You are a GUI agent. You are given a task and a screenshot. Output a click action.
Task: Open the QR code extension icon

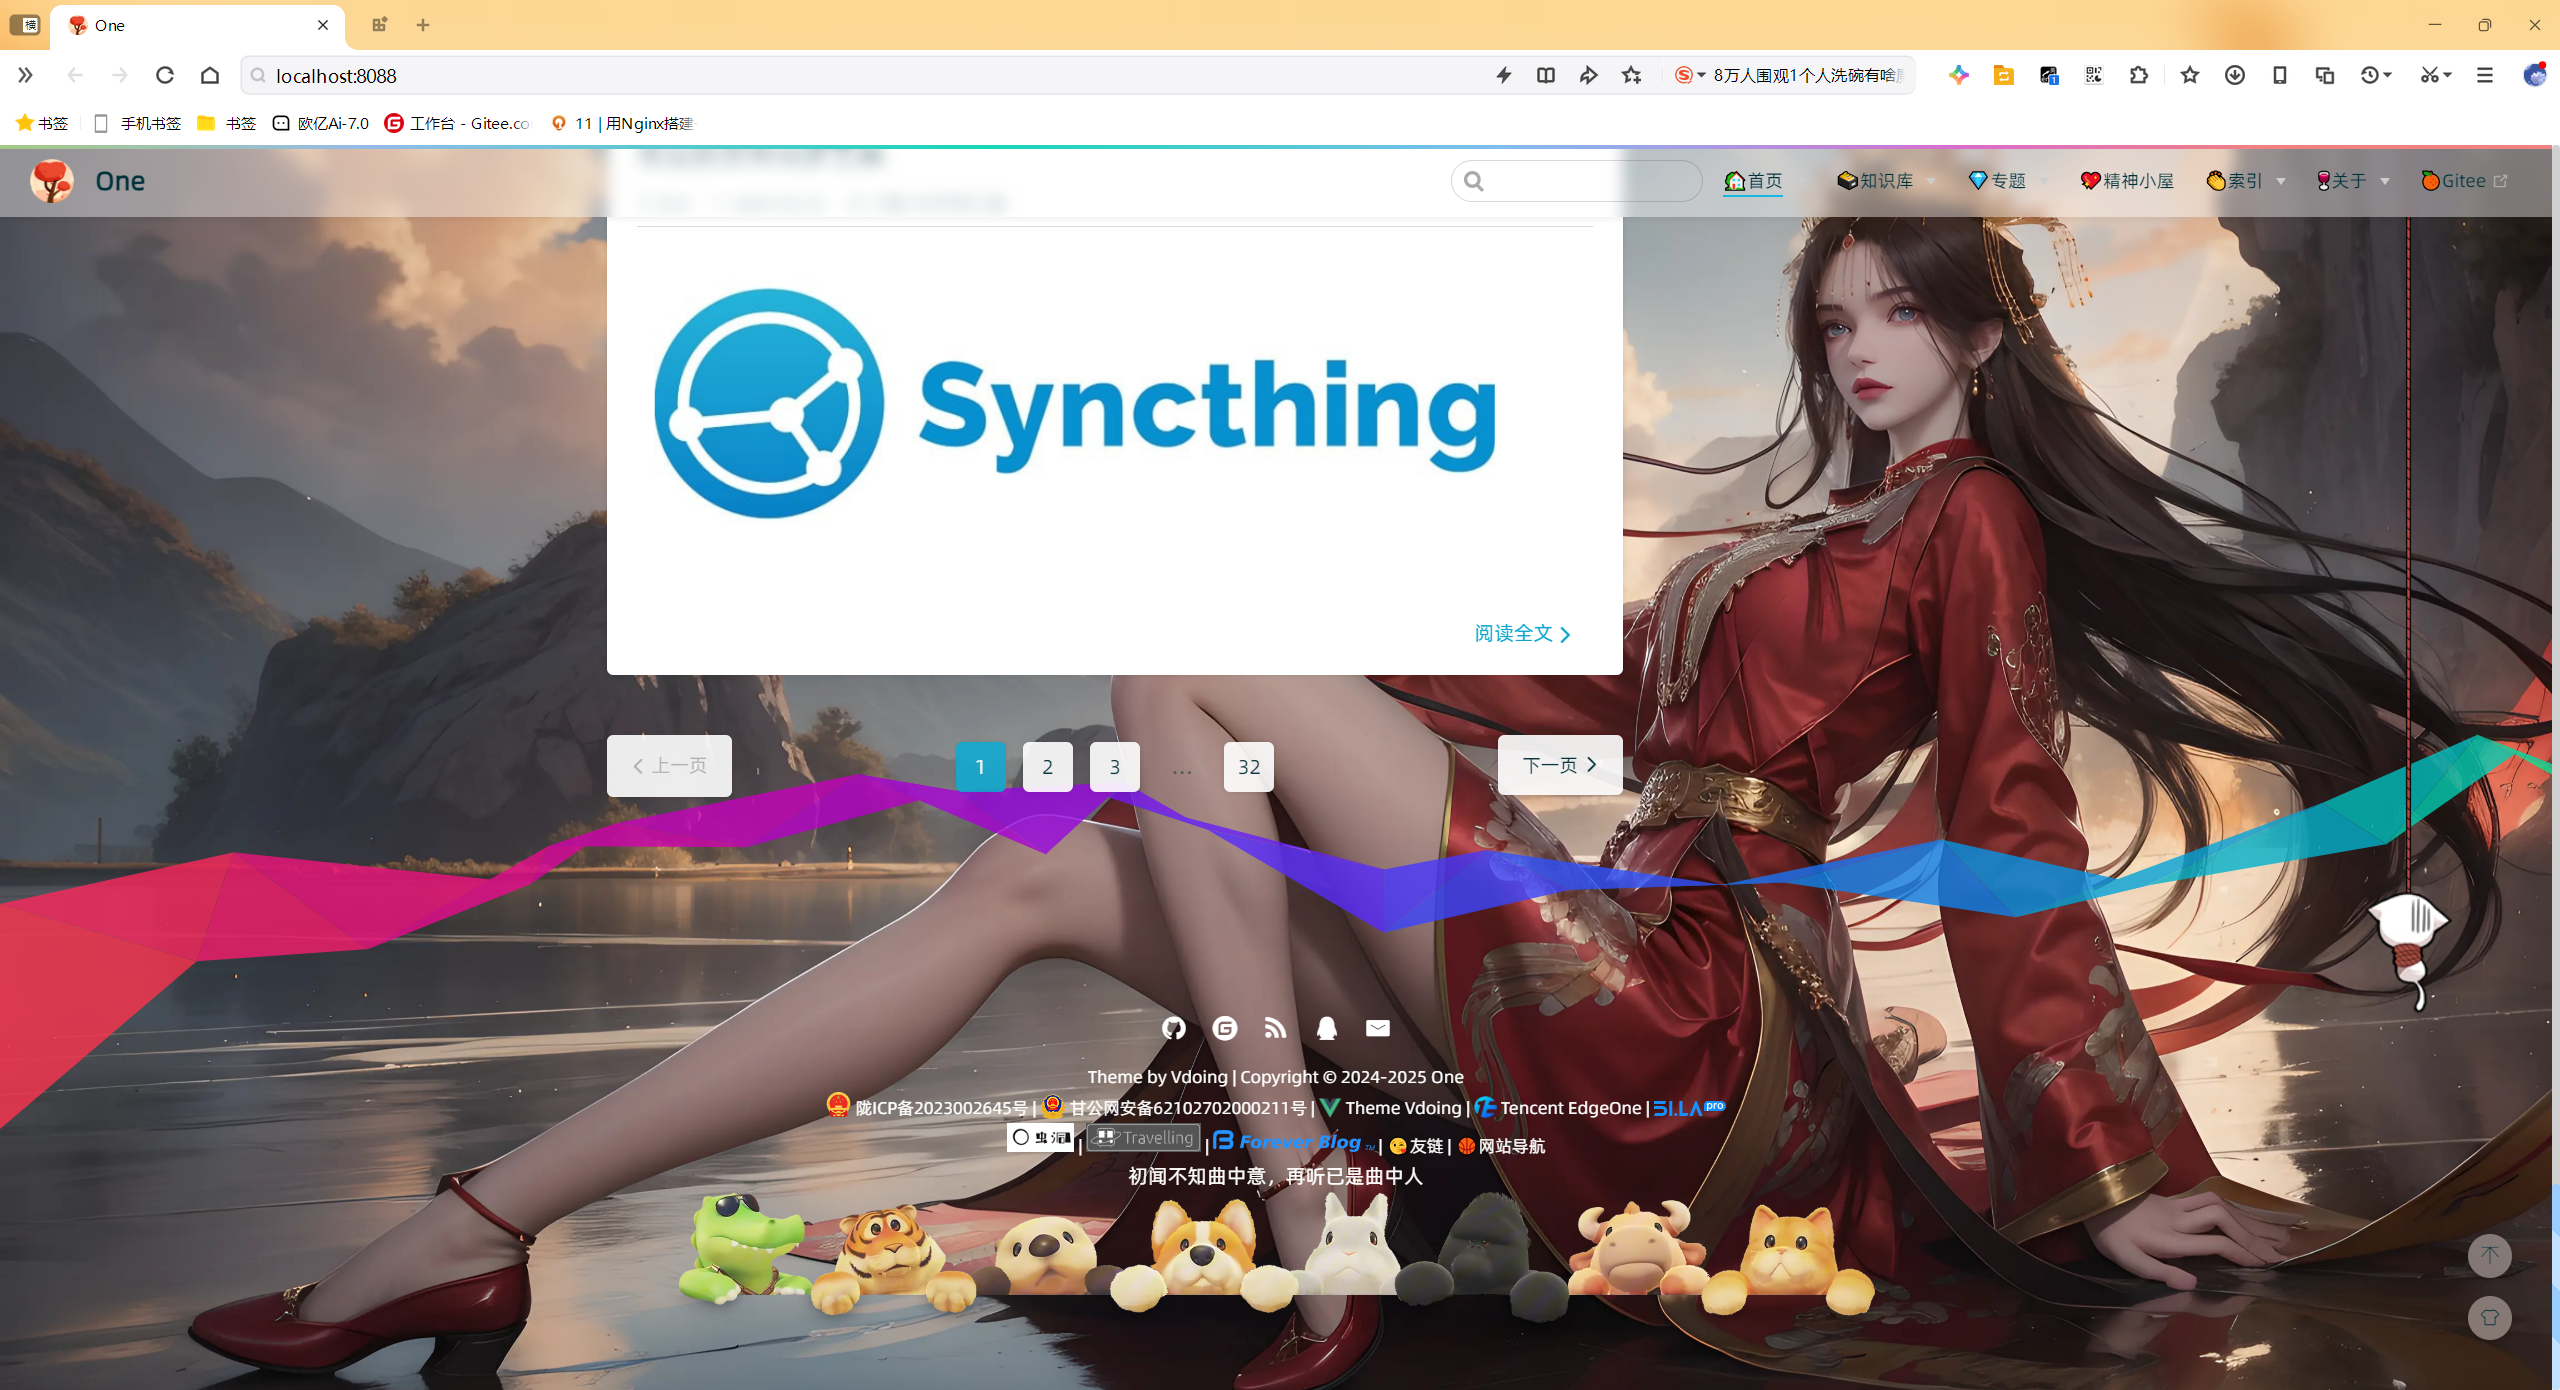(x=2094, y=75)
